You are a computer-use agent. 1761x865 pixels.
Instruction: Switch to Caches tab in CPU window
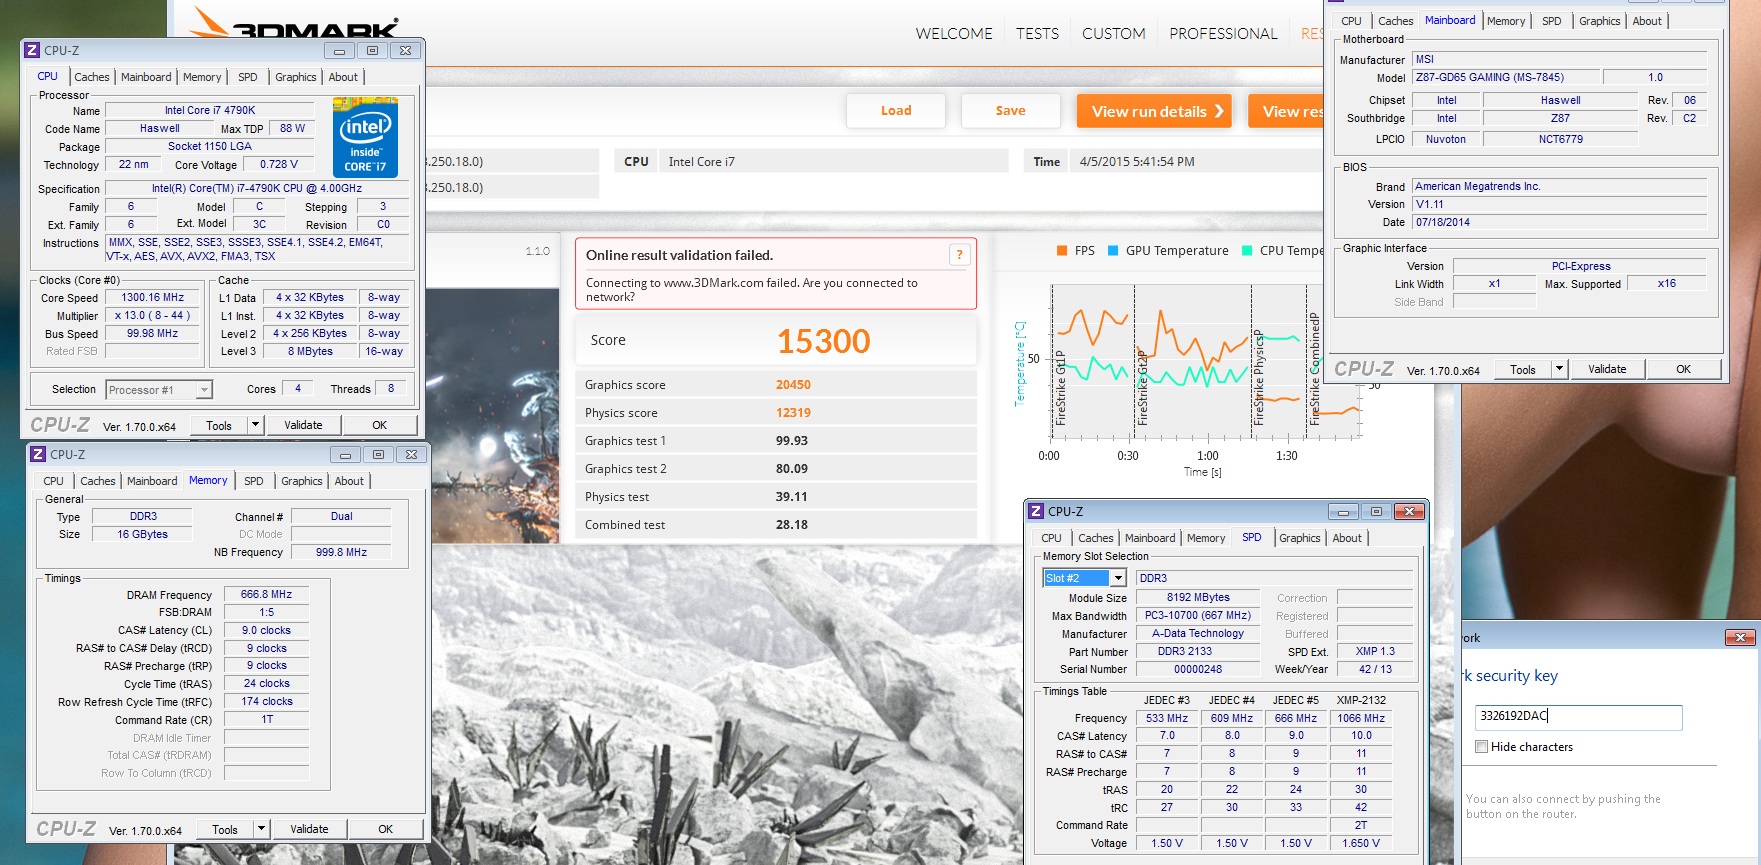click(92, 77)
